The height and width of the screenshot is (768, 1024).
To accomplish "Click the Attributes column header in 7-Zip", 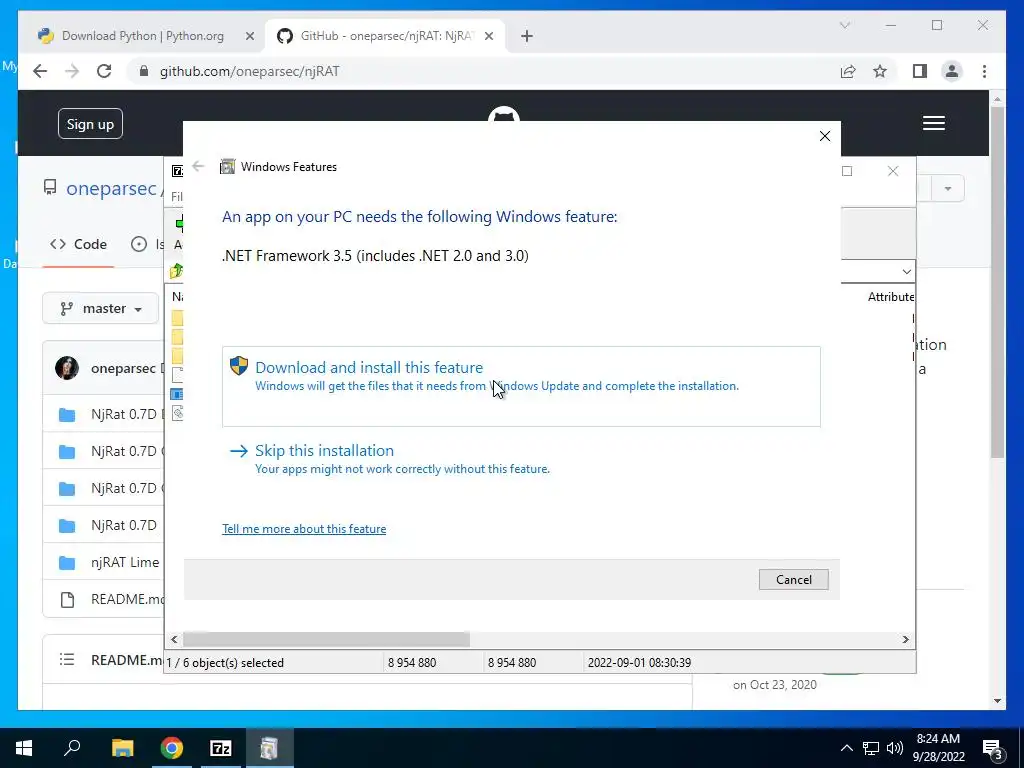I will (x=891, y=296).
